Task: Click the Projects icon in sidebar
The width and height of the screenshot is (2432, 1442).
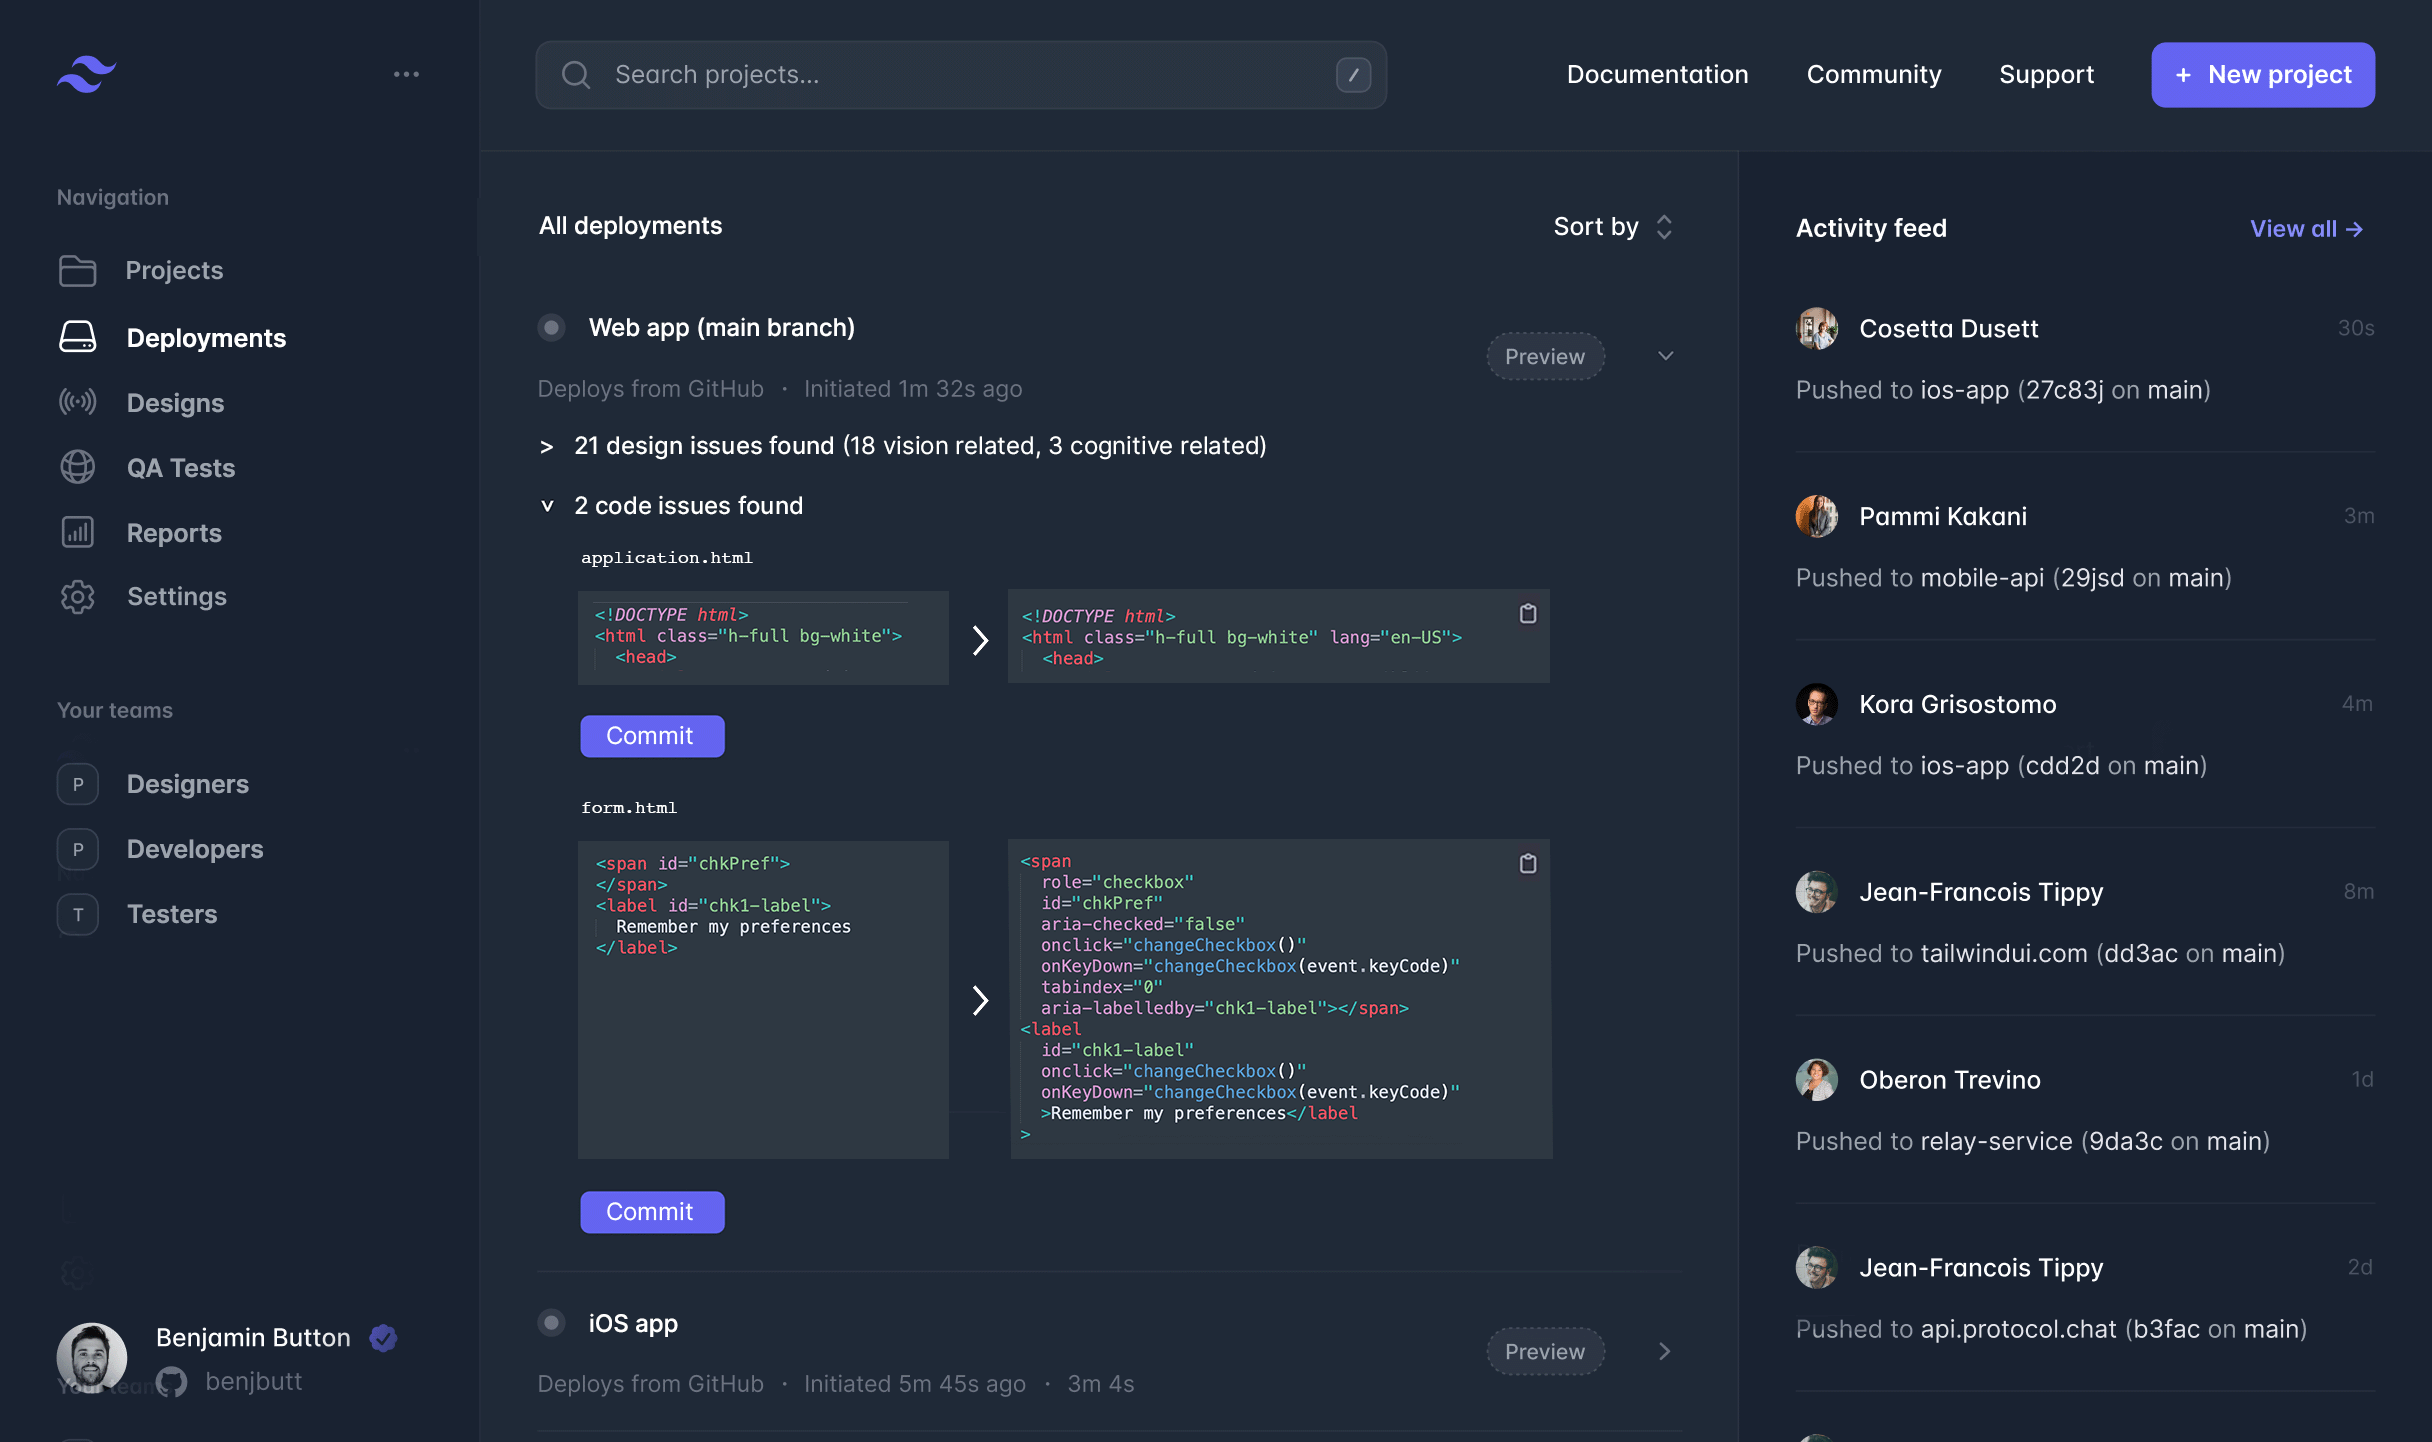Action: tap(77, 271)
